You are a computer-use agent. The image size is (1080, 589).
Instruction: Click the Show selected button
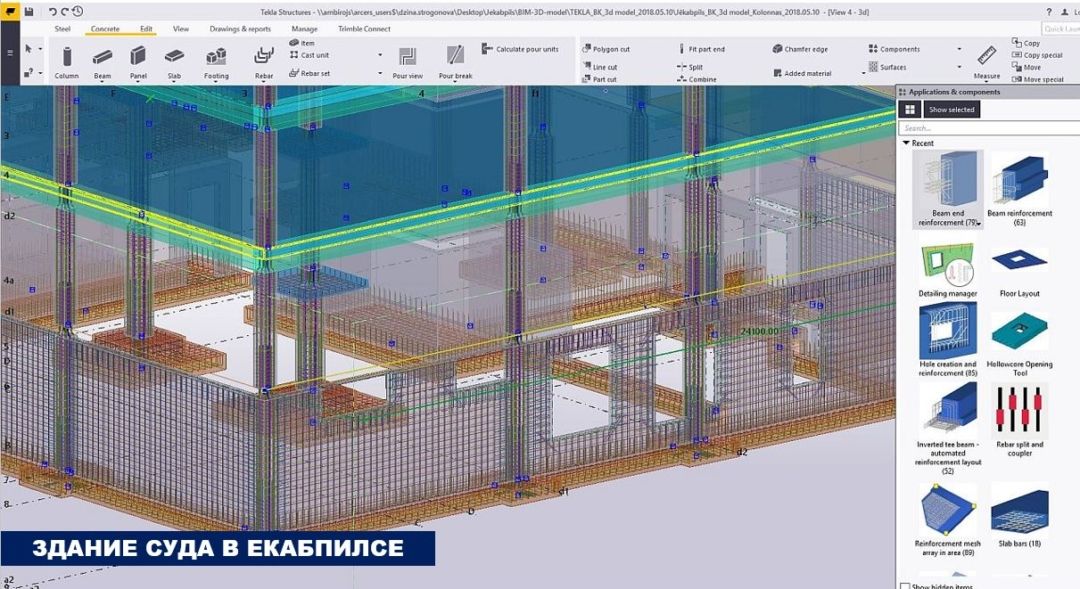[951, 110]
